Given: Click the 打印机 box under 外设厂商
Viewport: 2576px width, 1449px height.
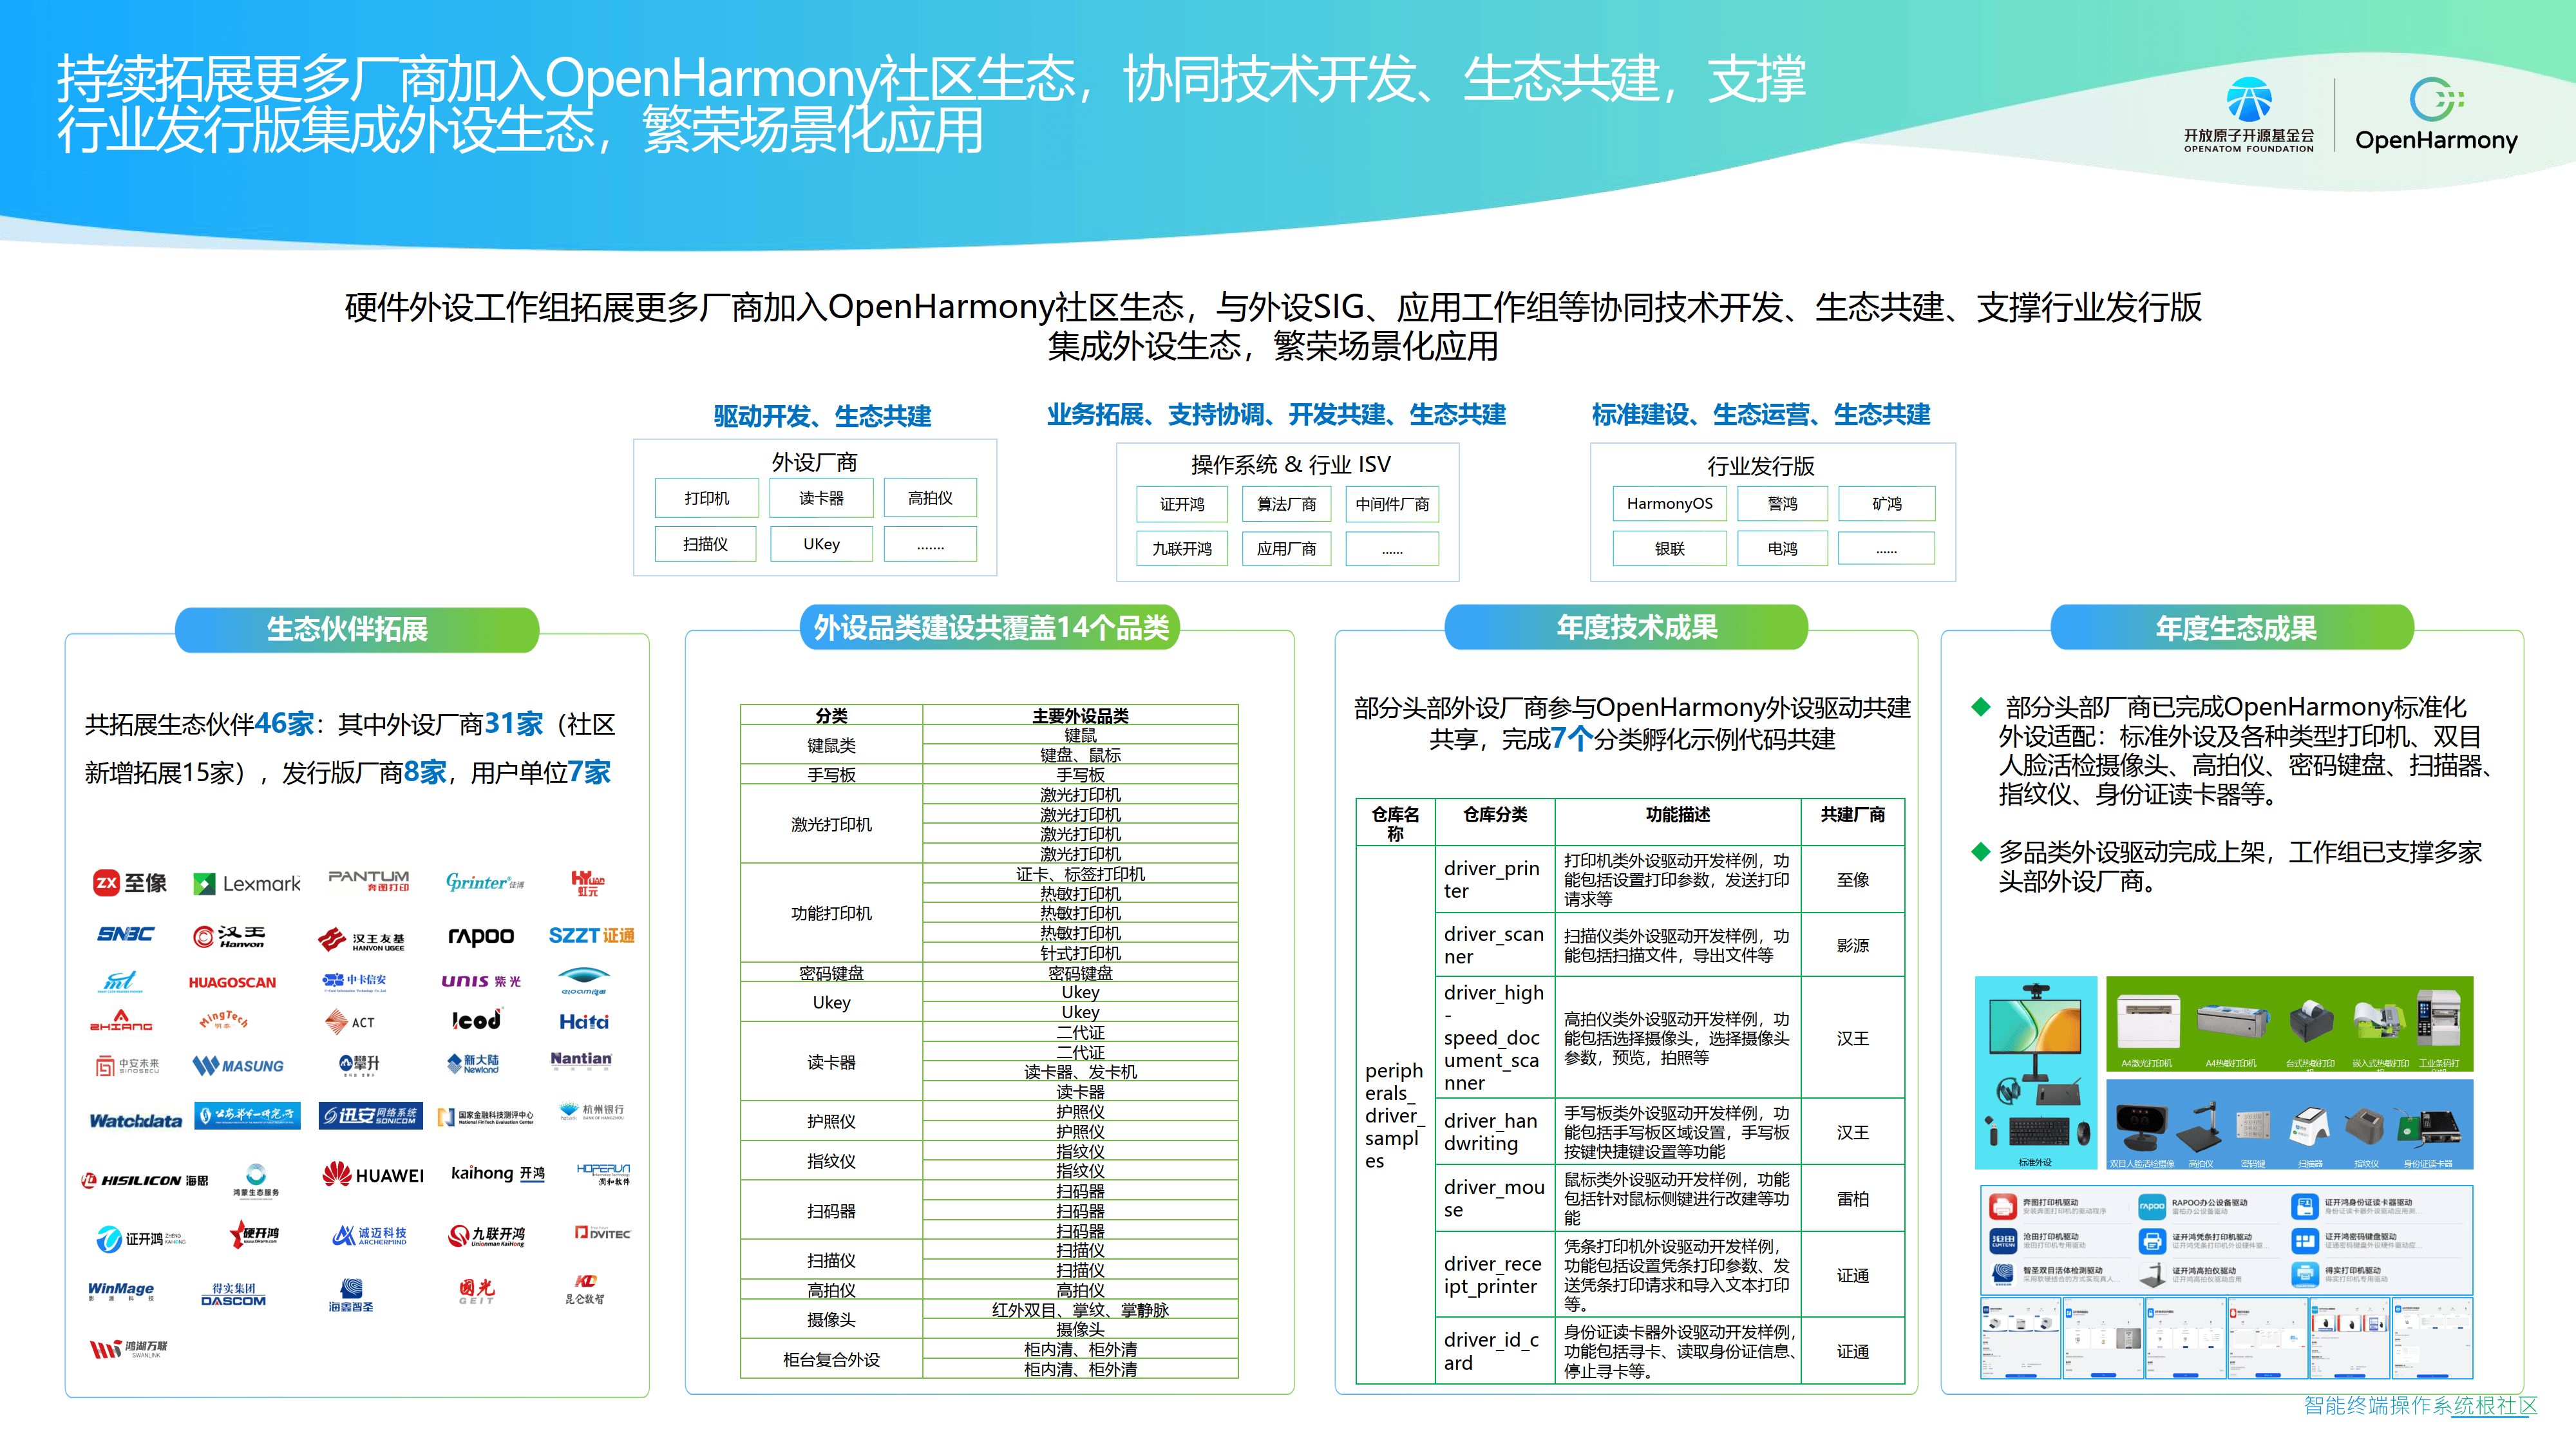Looking at the screenshot, I should (x=707, y=498).
